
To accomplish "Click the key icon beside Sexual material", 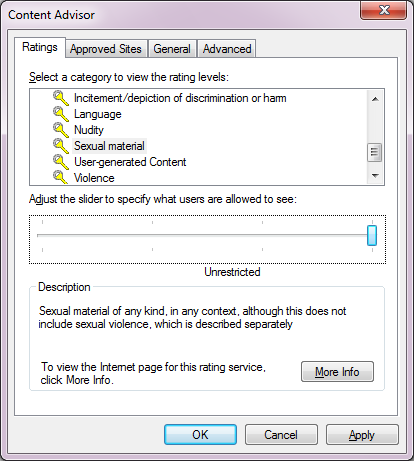I will 61,146.
